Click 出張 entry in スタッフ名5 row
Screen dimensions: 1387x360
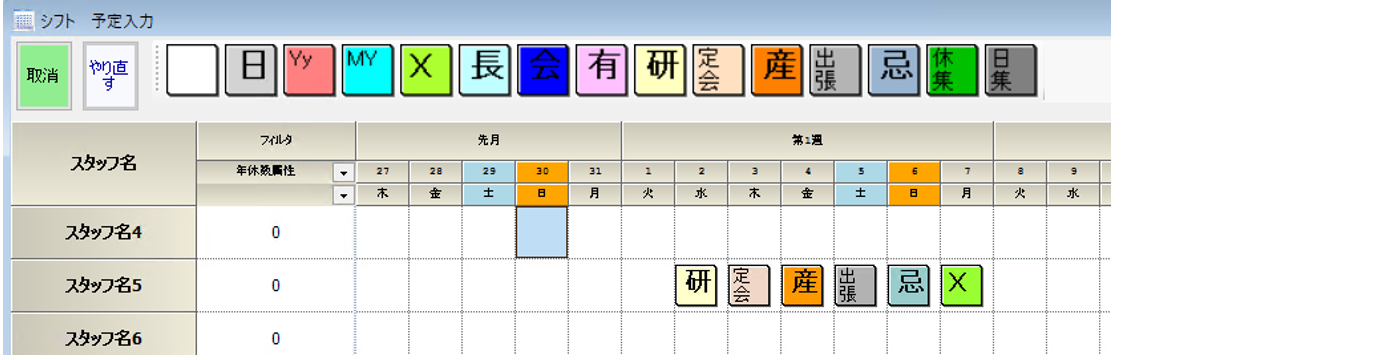pyautogui.click(x=855, y=285)
